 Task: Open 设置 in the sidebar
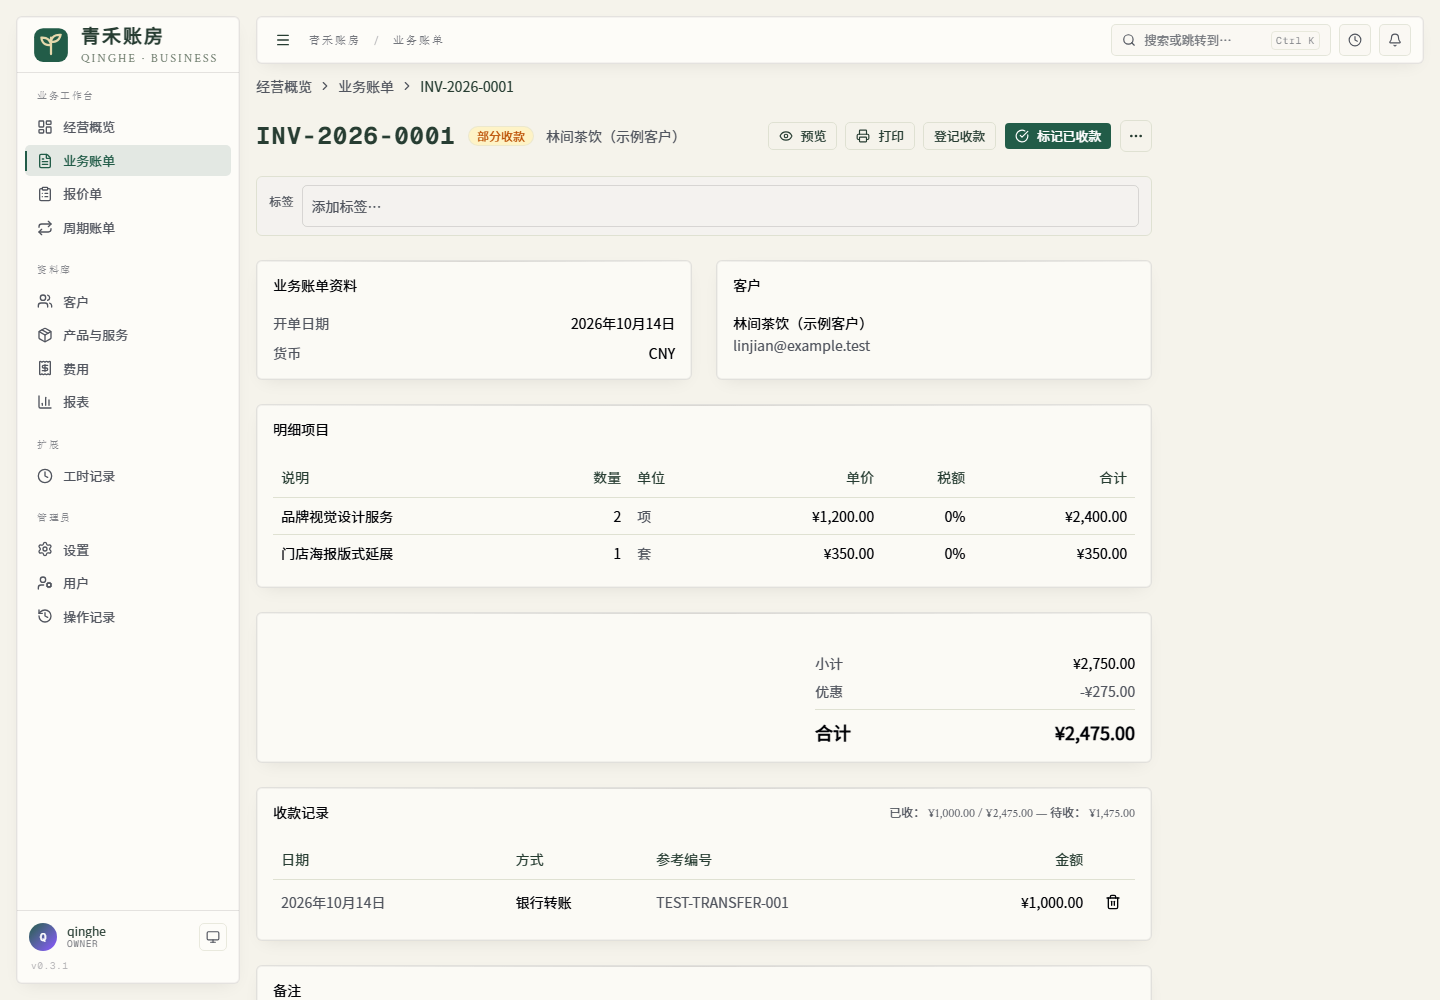point(128,550)
